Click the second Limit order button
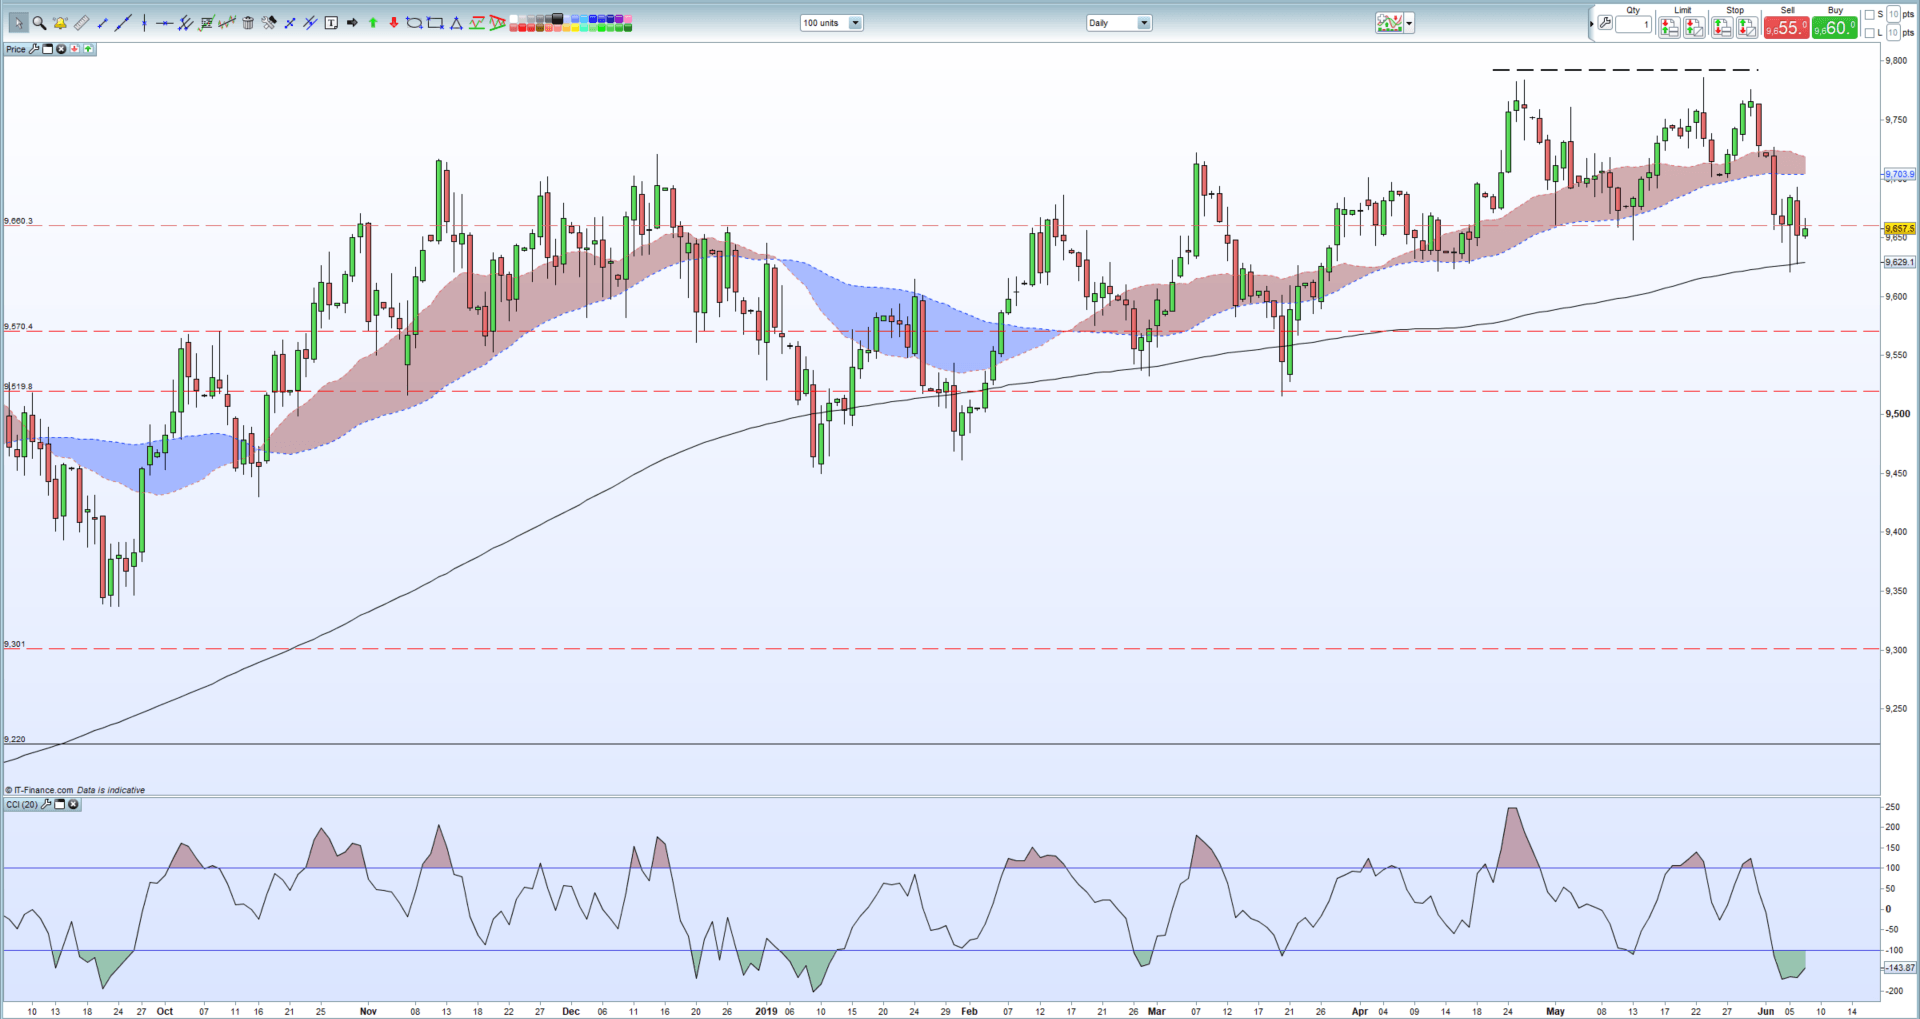 [1694, 27]
